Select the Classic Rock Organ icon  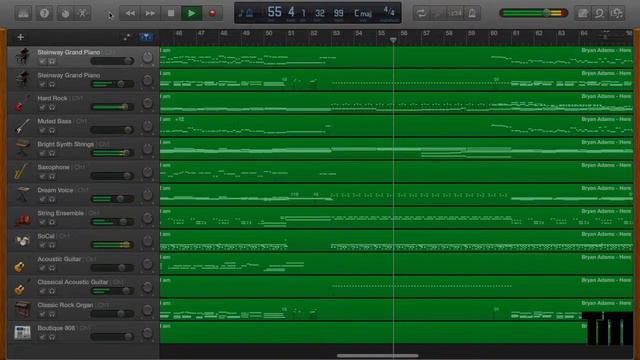(22, 310)
